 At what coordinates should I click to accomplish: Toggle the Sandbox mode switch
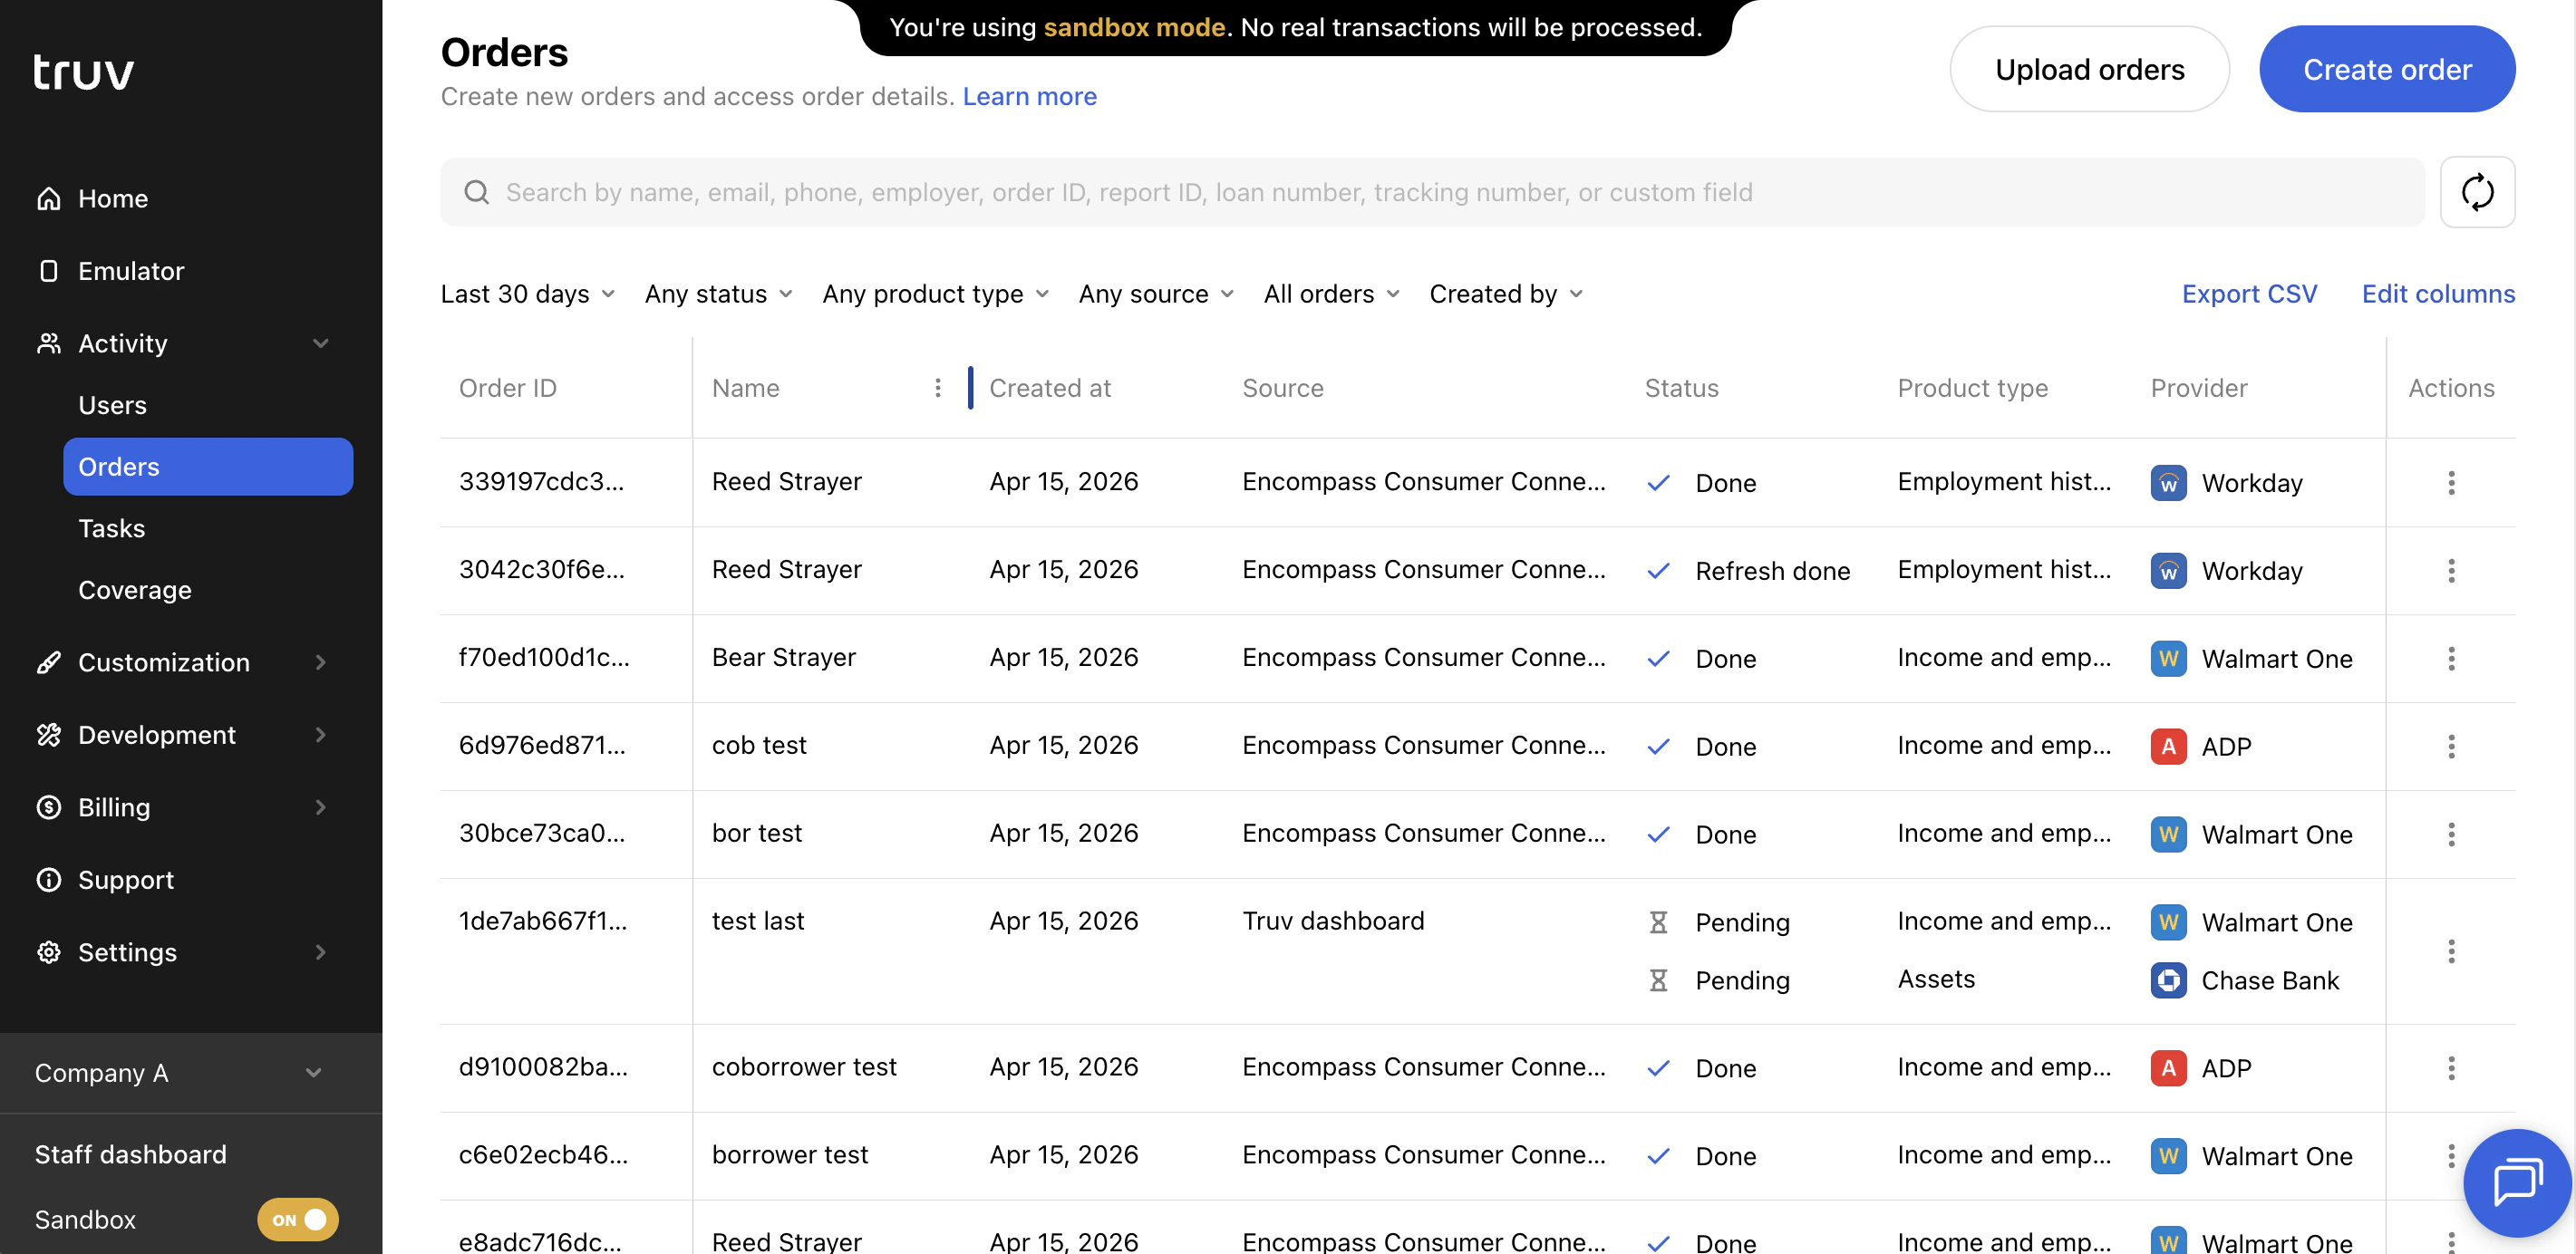pos(298,1220)
